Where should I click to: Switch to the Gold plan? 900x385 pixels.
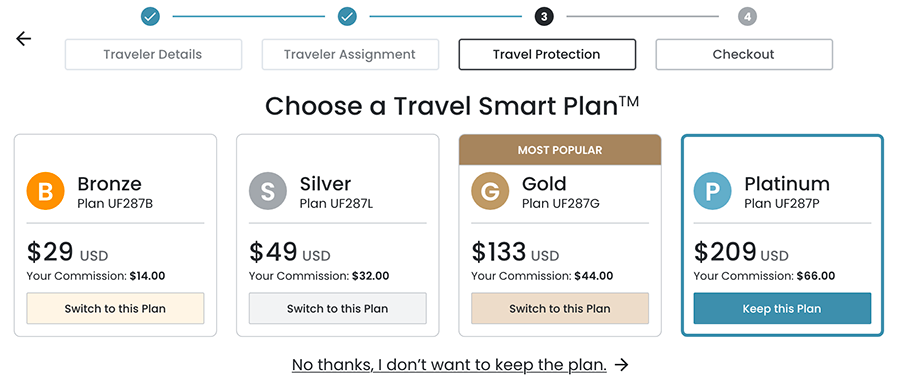(x=560, y=309)
